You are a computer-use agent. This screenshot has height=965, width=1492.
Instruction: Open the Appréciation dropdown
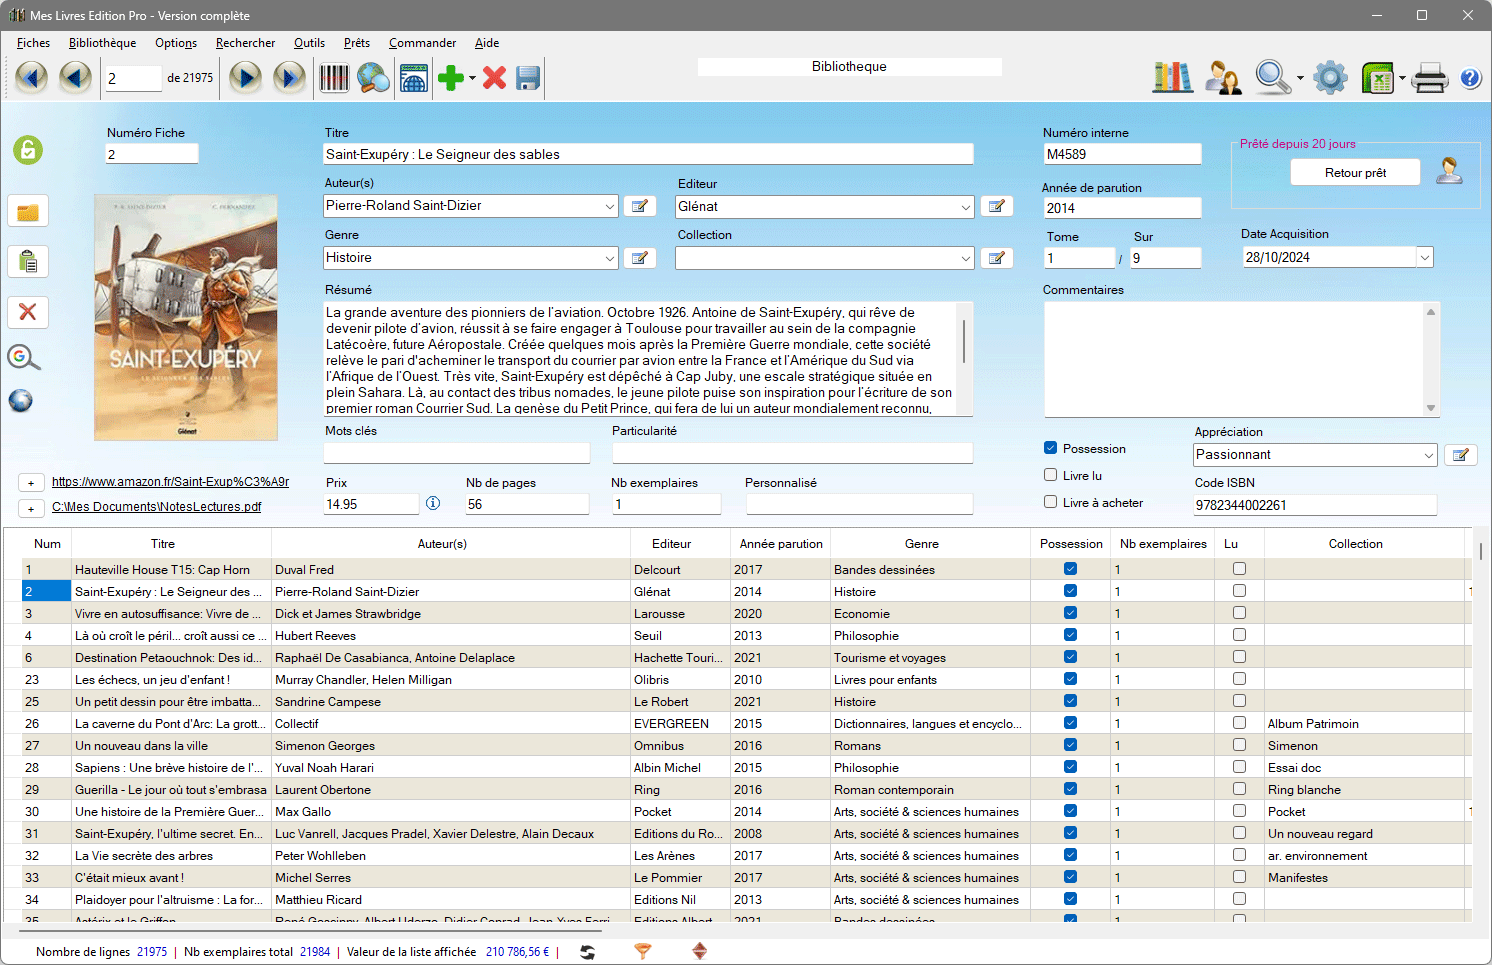point(1429,455)
